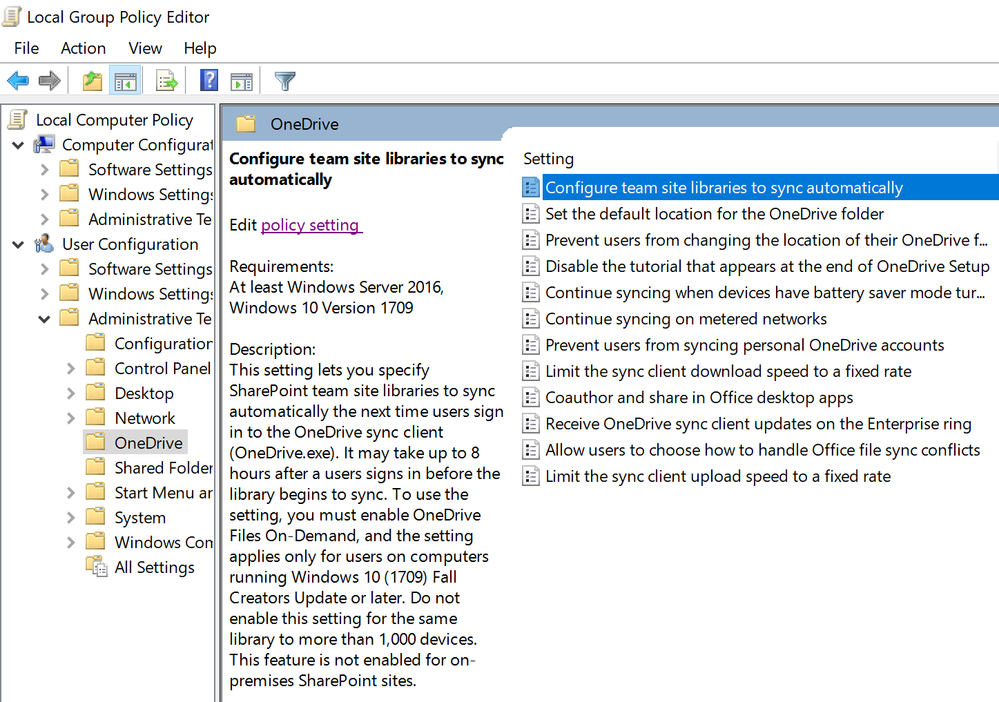Click the User Configuration user icon
This screenshot has width=999, height=702.
(x=44, y=243)
